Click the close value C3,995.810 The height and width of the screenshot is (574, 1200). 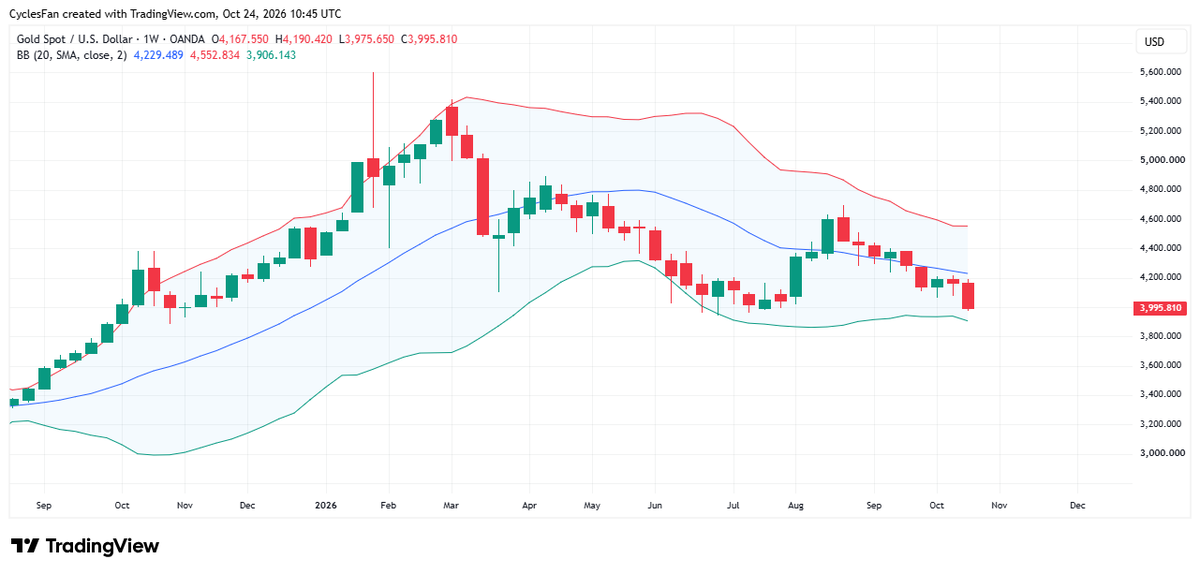coord(429,39)
